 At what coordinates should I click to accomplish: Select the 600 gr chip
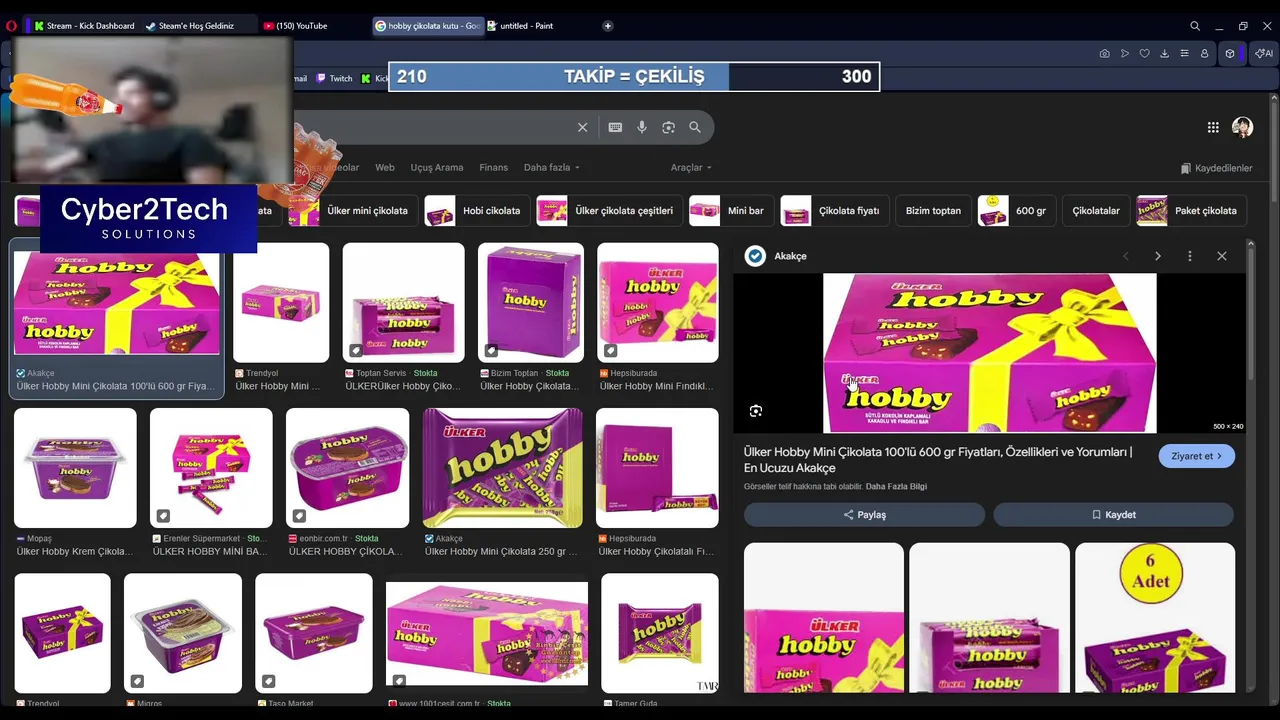pyautogui.click(x=1015, y=211)
